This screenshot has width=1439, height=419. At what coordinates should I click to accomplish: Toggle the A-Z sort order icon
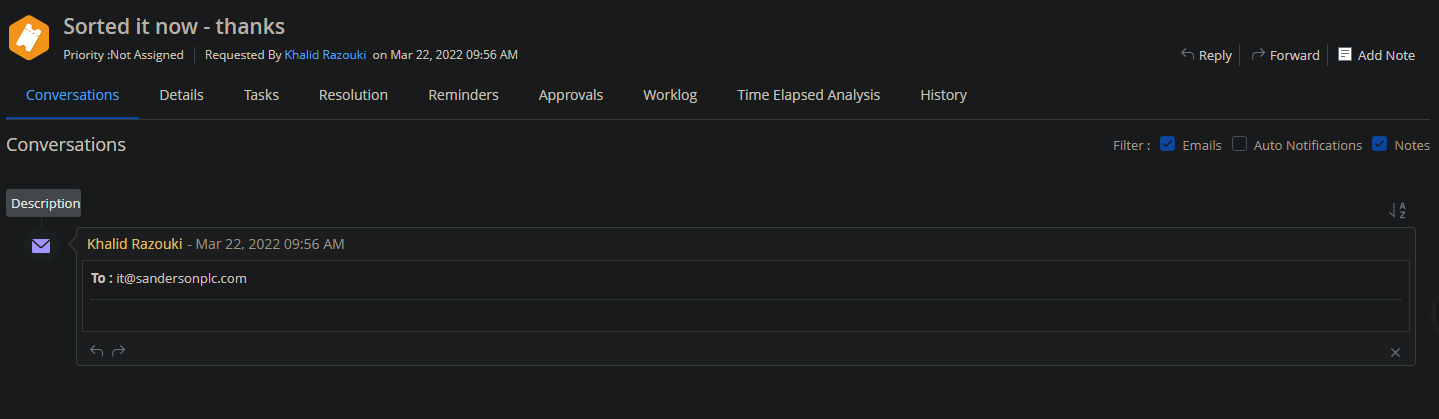pos(1398,210)
